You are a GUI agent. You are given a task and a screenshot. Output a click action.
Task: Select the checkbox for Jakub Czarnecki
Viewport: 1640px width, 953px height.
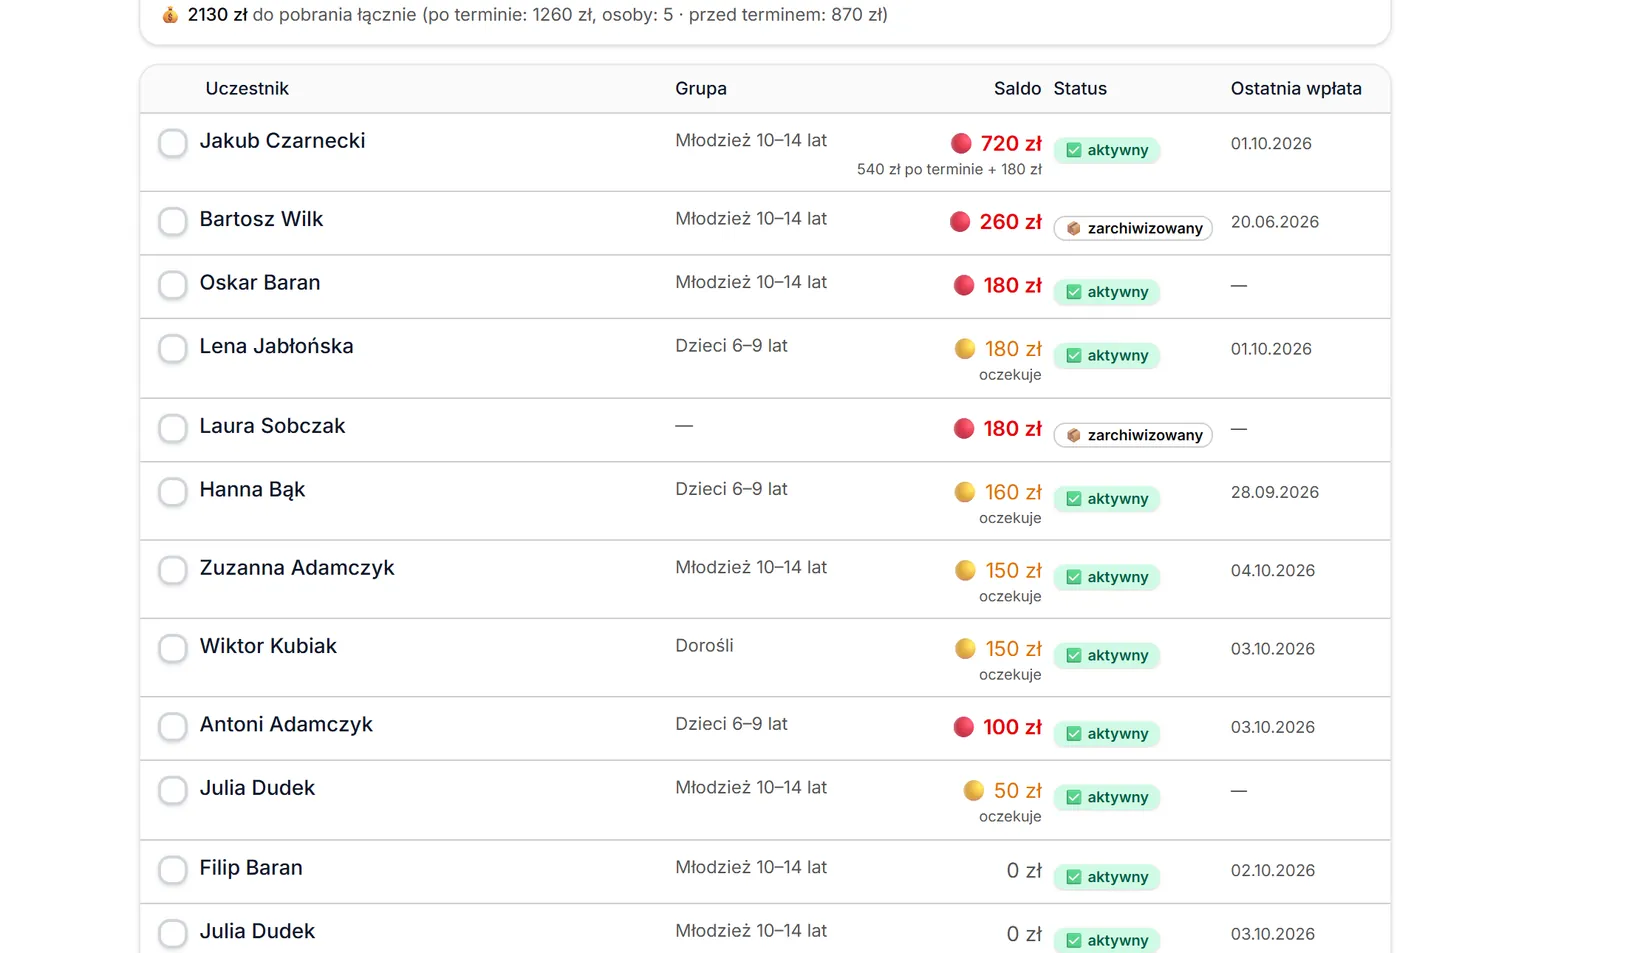point(173,143)
